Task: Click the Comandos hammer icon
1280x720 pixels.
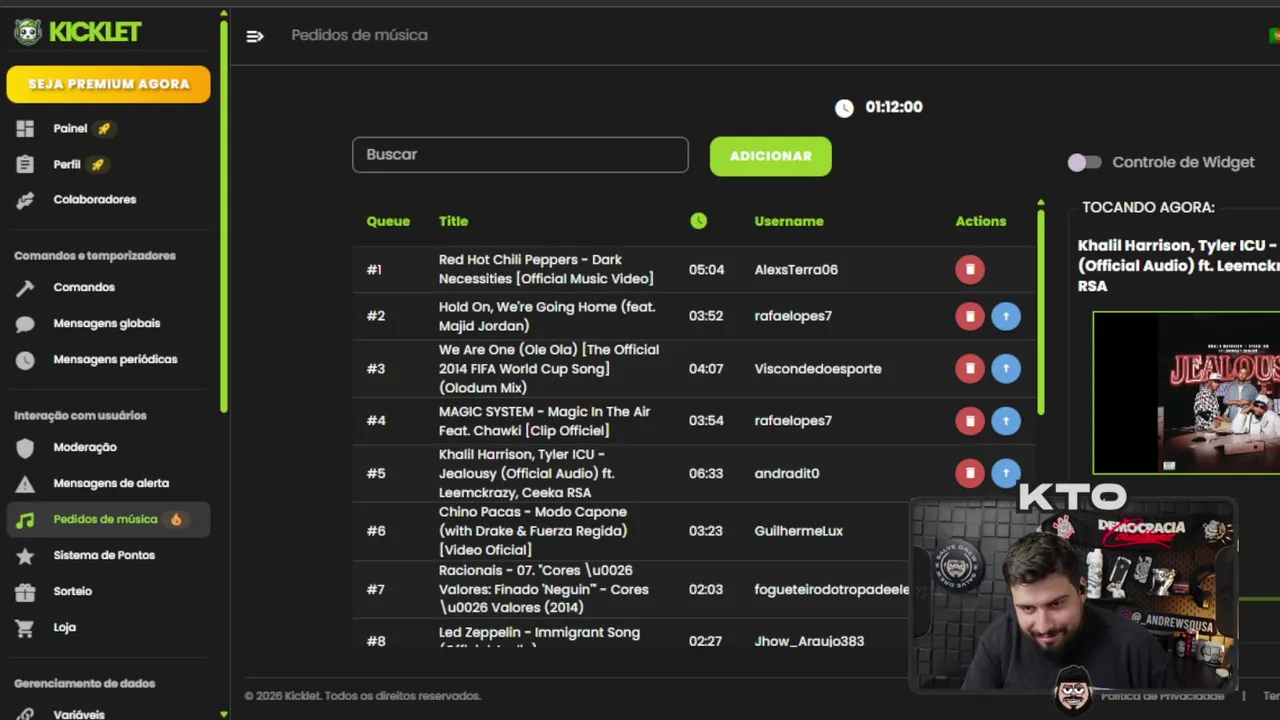Action: click(x=25, y=288)
